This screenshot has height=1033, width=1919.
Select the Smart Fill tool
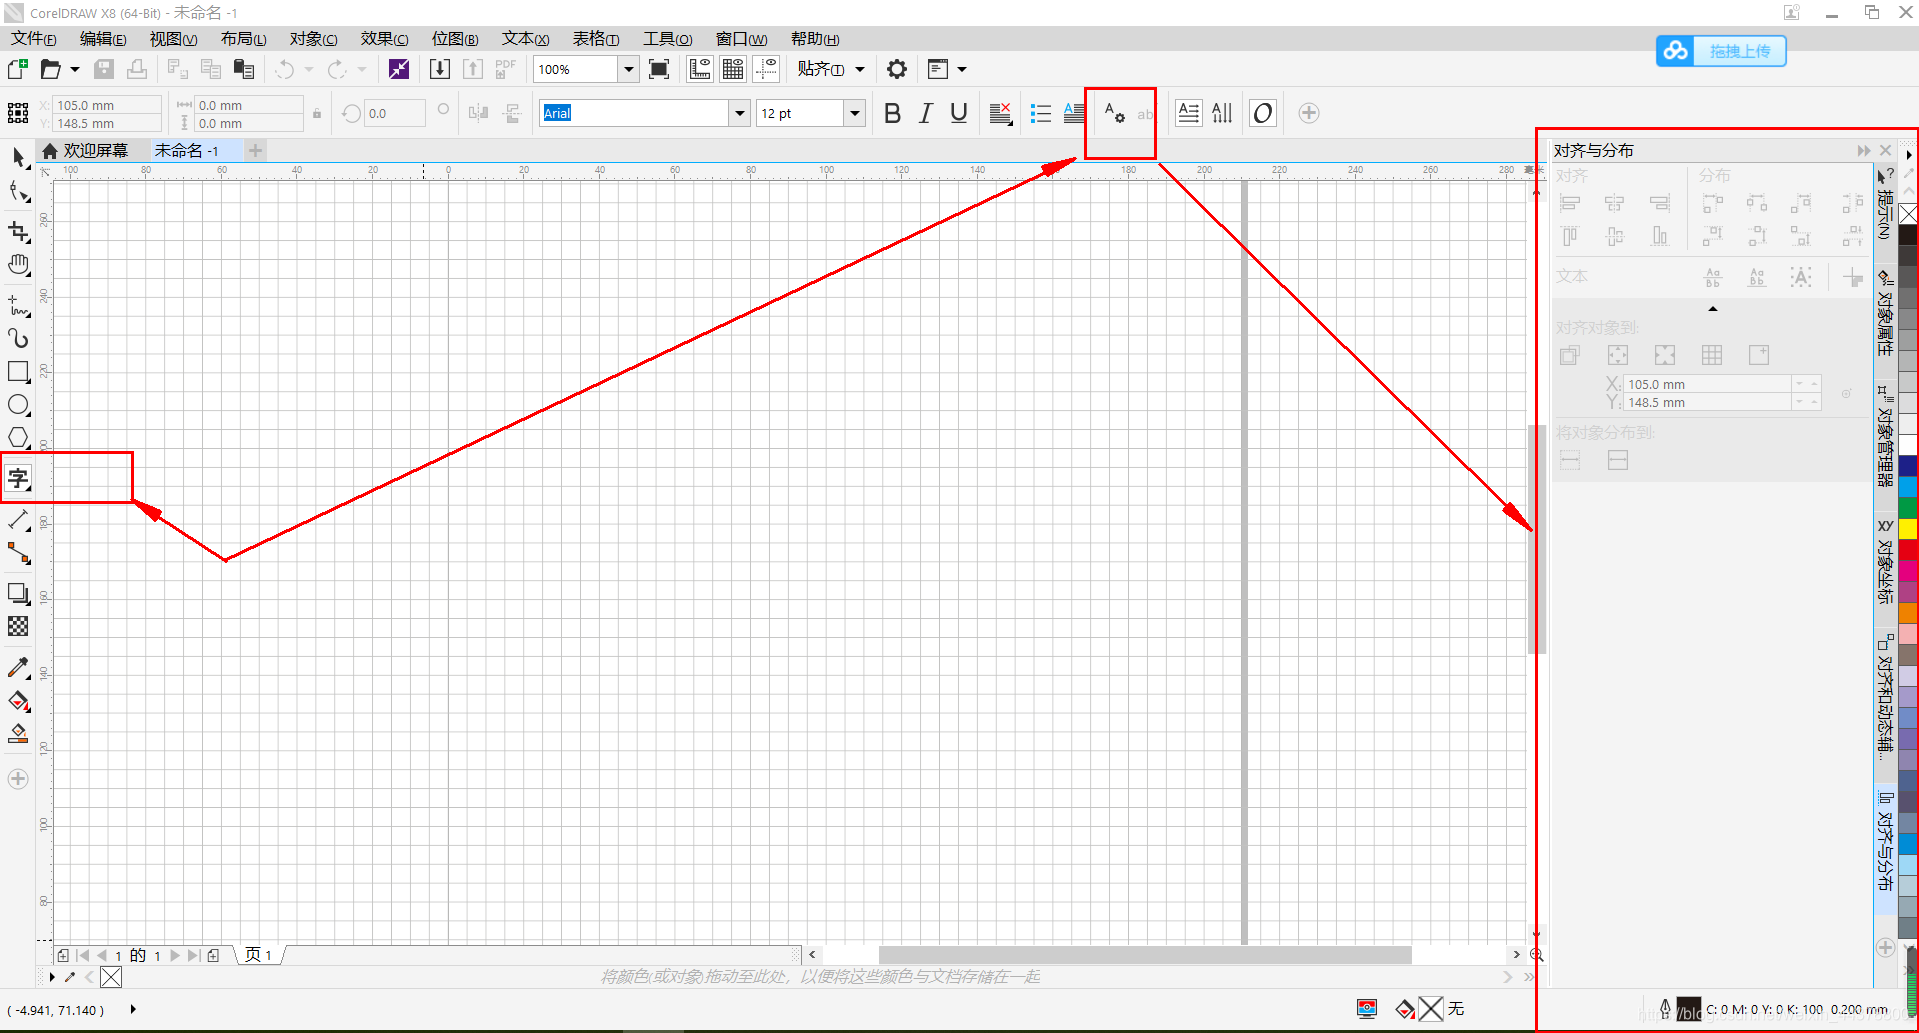click(x=18, y=734)
